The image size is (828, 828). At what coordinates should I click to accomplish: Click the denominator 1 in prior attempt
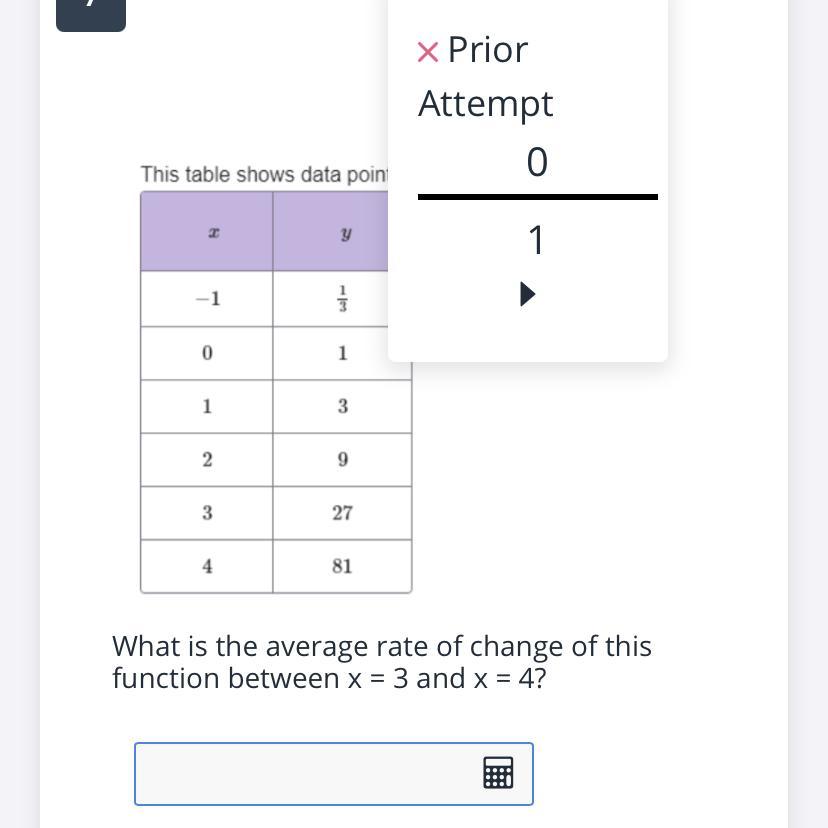tap(537, 240)
